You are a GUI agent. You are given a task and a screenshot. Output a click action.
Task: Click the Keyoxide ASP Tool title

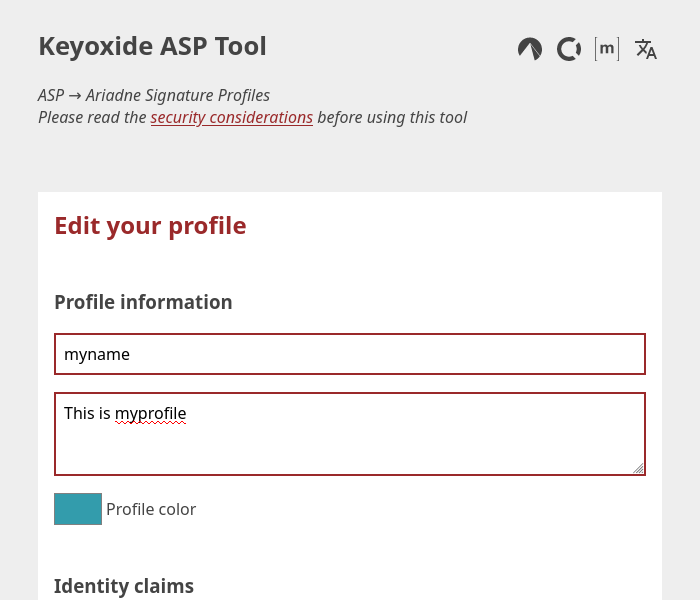pyautogui.click(x=152, y=46)
